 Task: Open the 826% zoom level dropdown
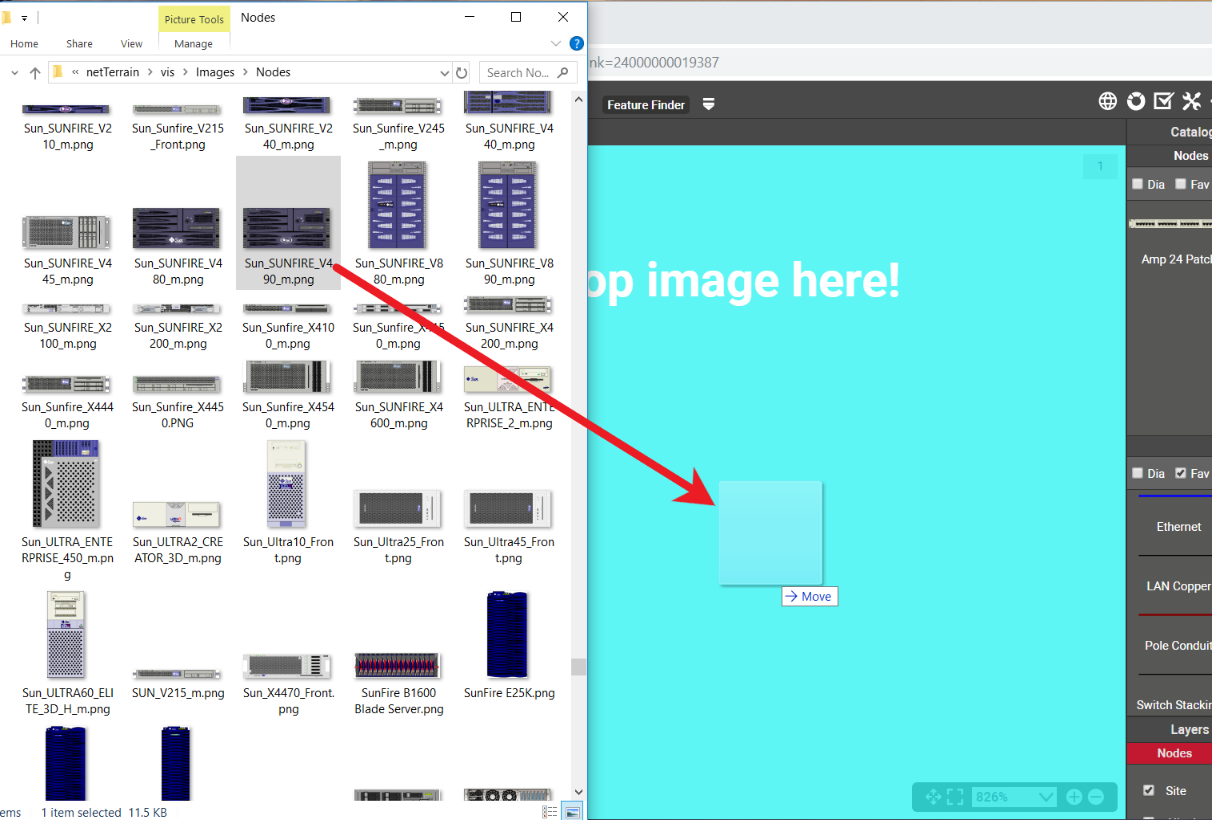click(x=1047, y=797)
